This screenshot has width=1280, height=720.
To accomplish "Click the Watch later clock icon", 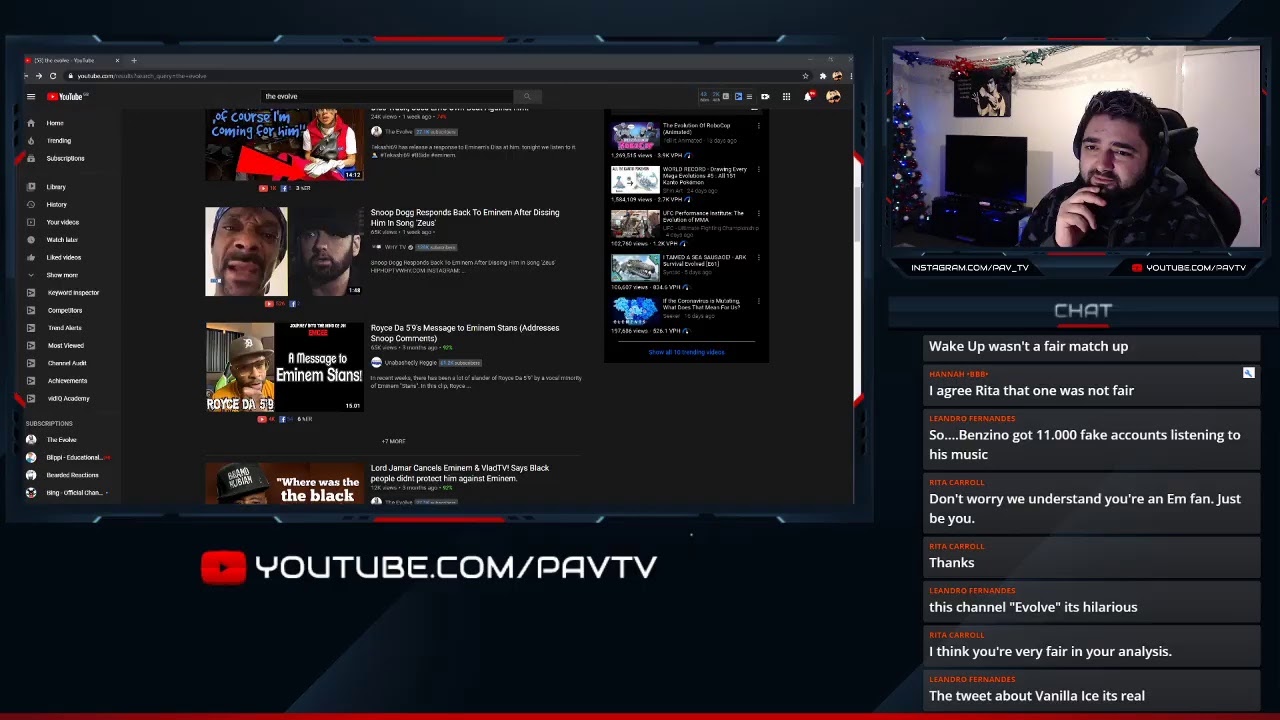I will [x=31, y=240].
